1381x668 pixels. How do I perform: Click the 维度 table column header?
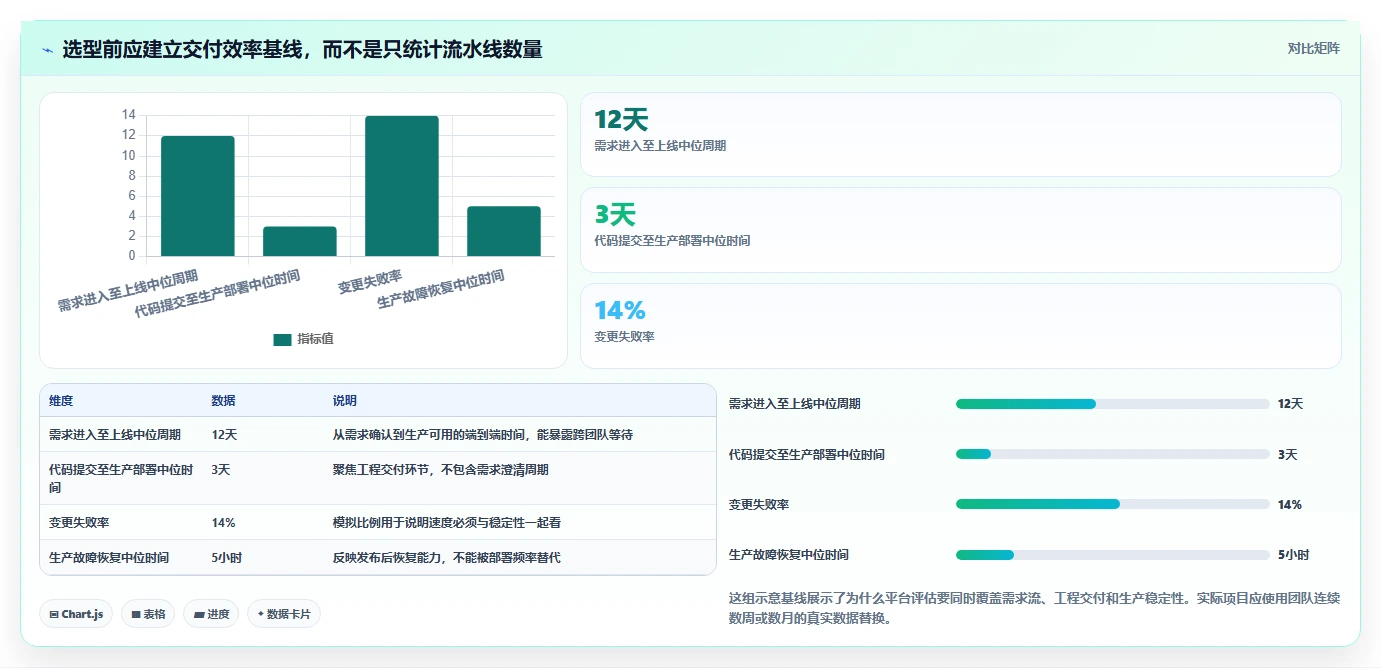tap(61, 401)
